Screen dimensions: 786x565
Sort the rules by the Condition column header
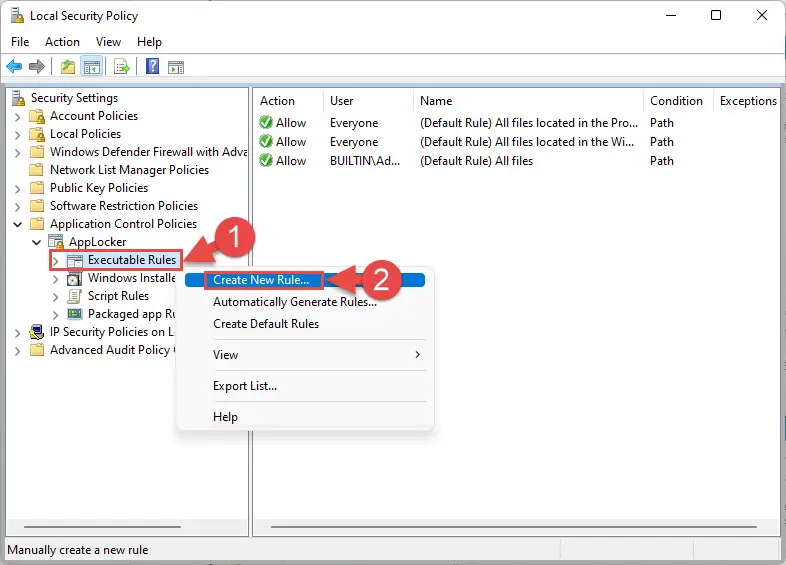click(676, 101)
